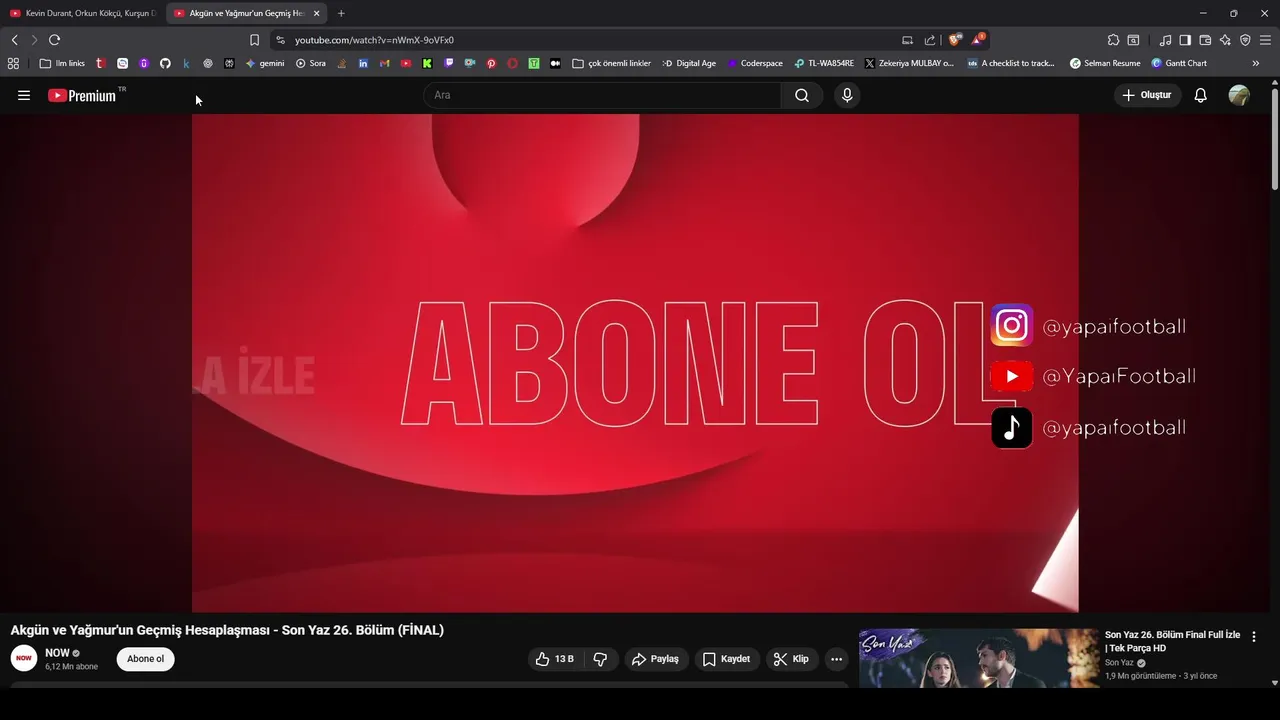Open the 'A checklist to track' bookmark
The height and width of the screenshot is (720, 1280).
click(1011, 63)
